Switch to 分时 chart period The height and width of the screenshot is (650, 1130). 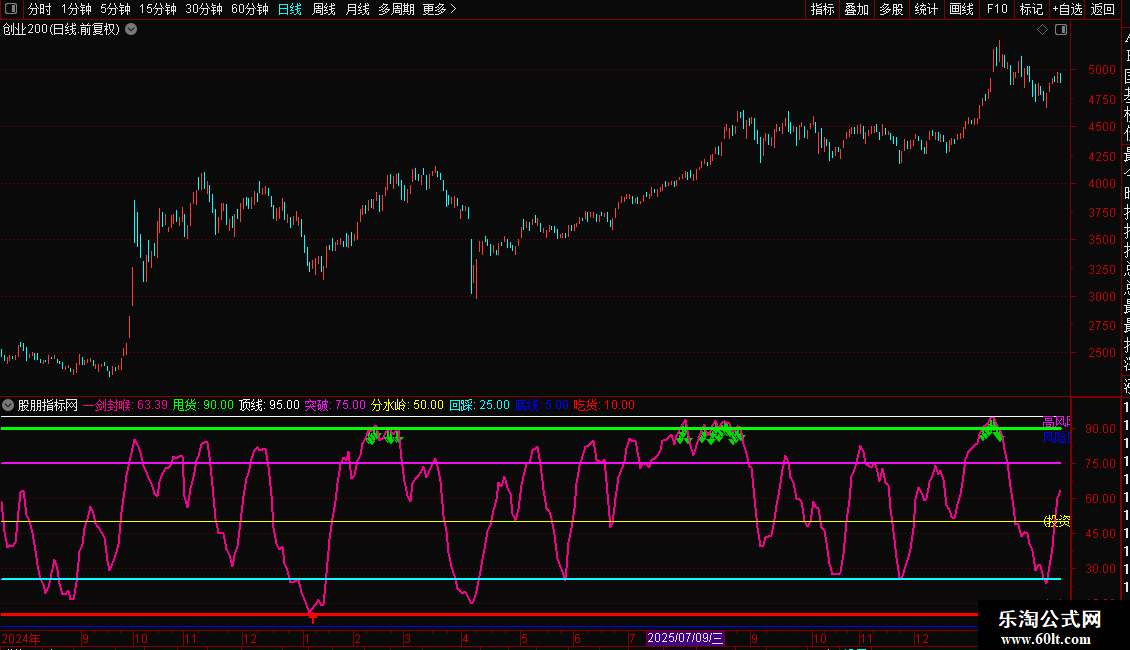(40, 9)
